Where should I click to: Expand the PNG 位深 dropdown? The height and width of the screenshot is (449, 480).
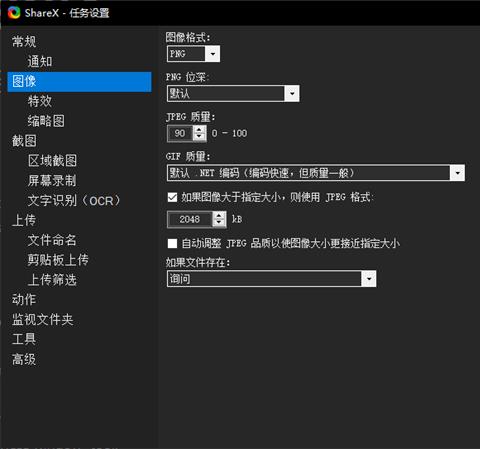pyautogui.click(x=233, y=93)
